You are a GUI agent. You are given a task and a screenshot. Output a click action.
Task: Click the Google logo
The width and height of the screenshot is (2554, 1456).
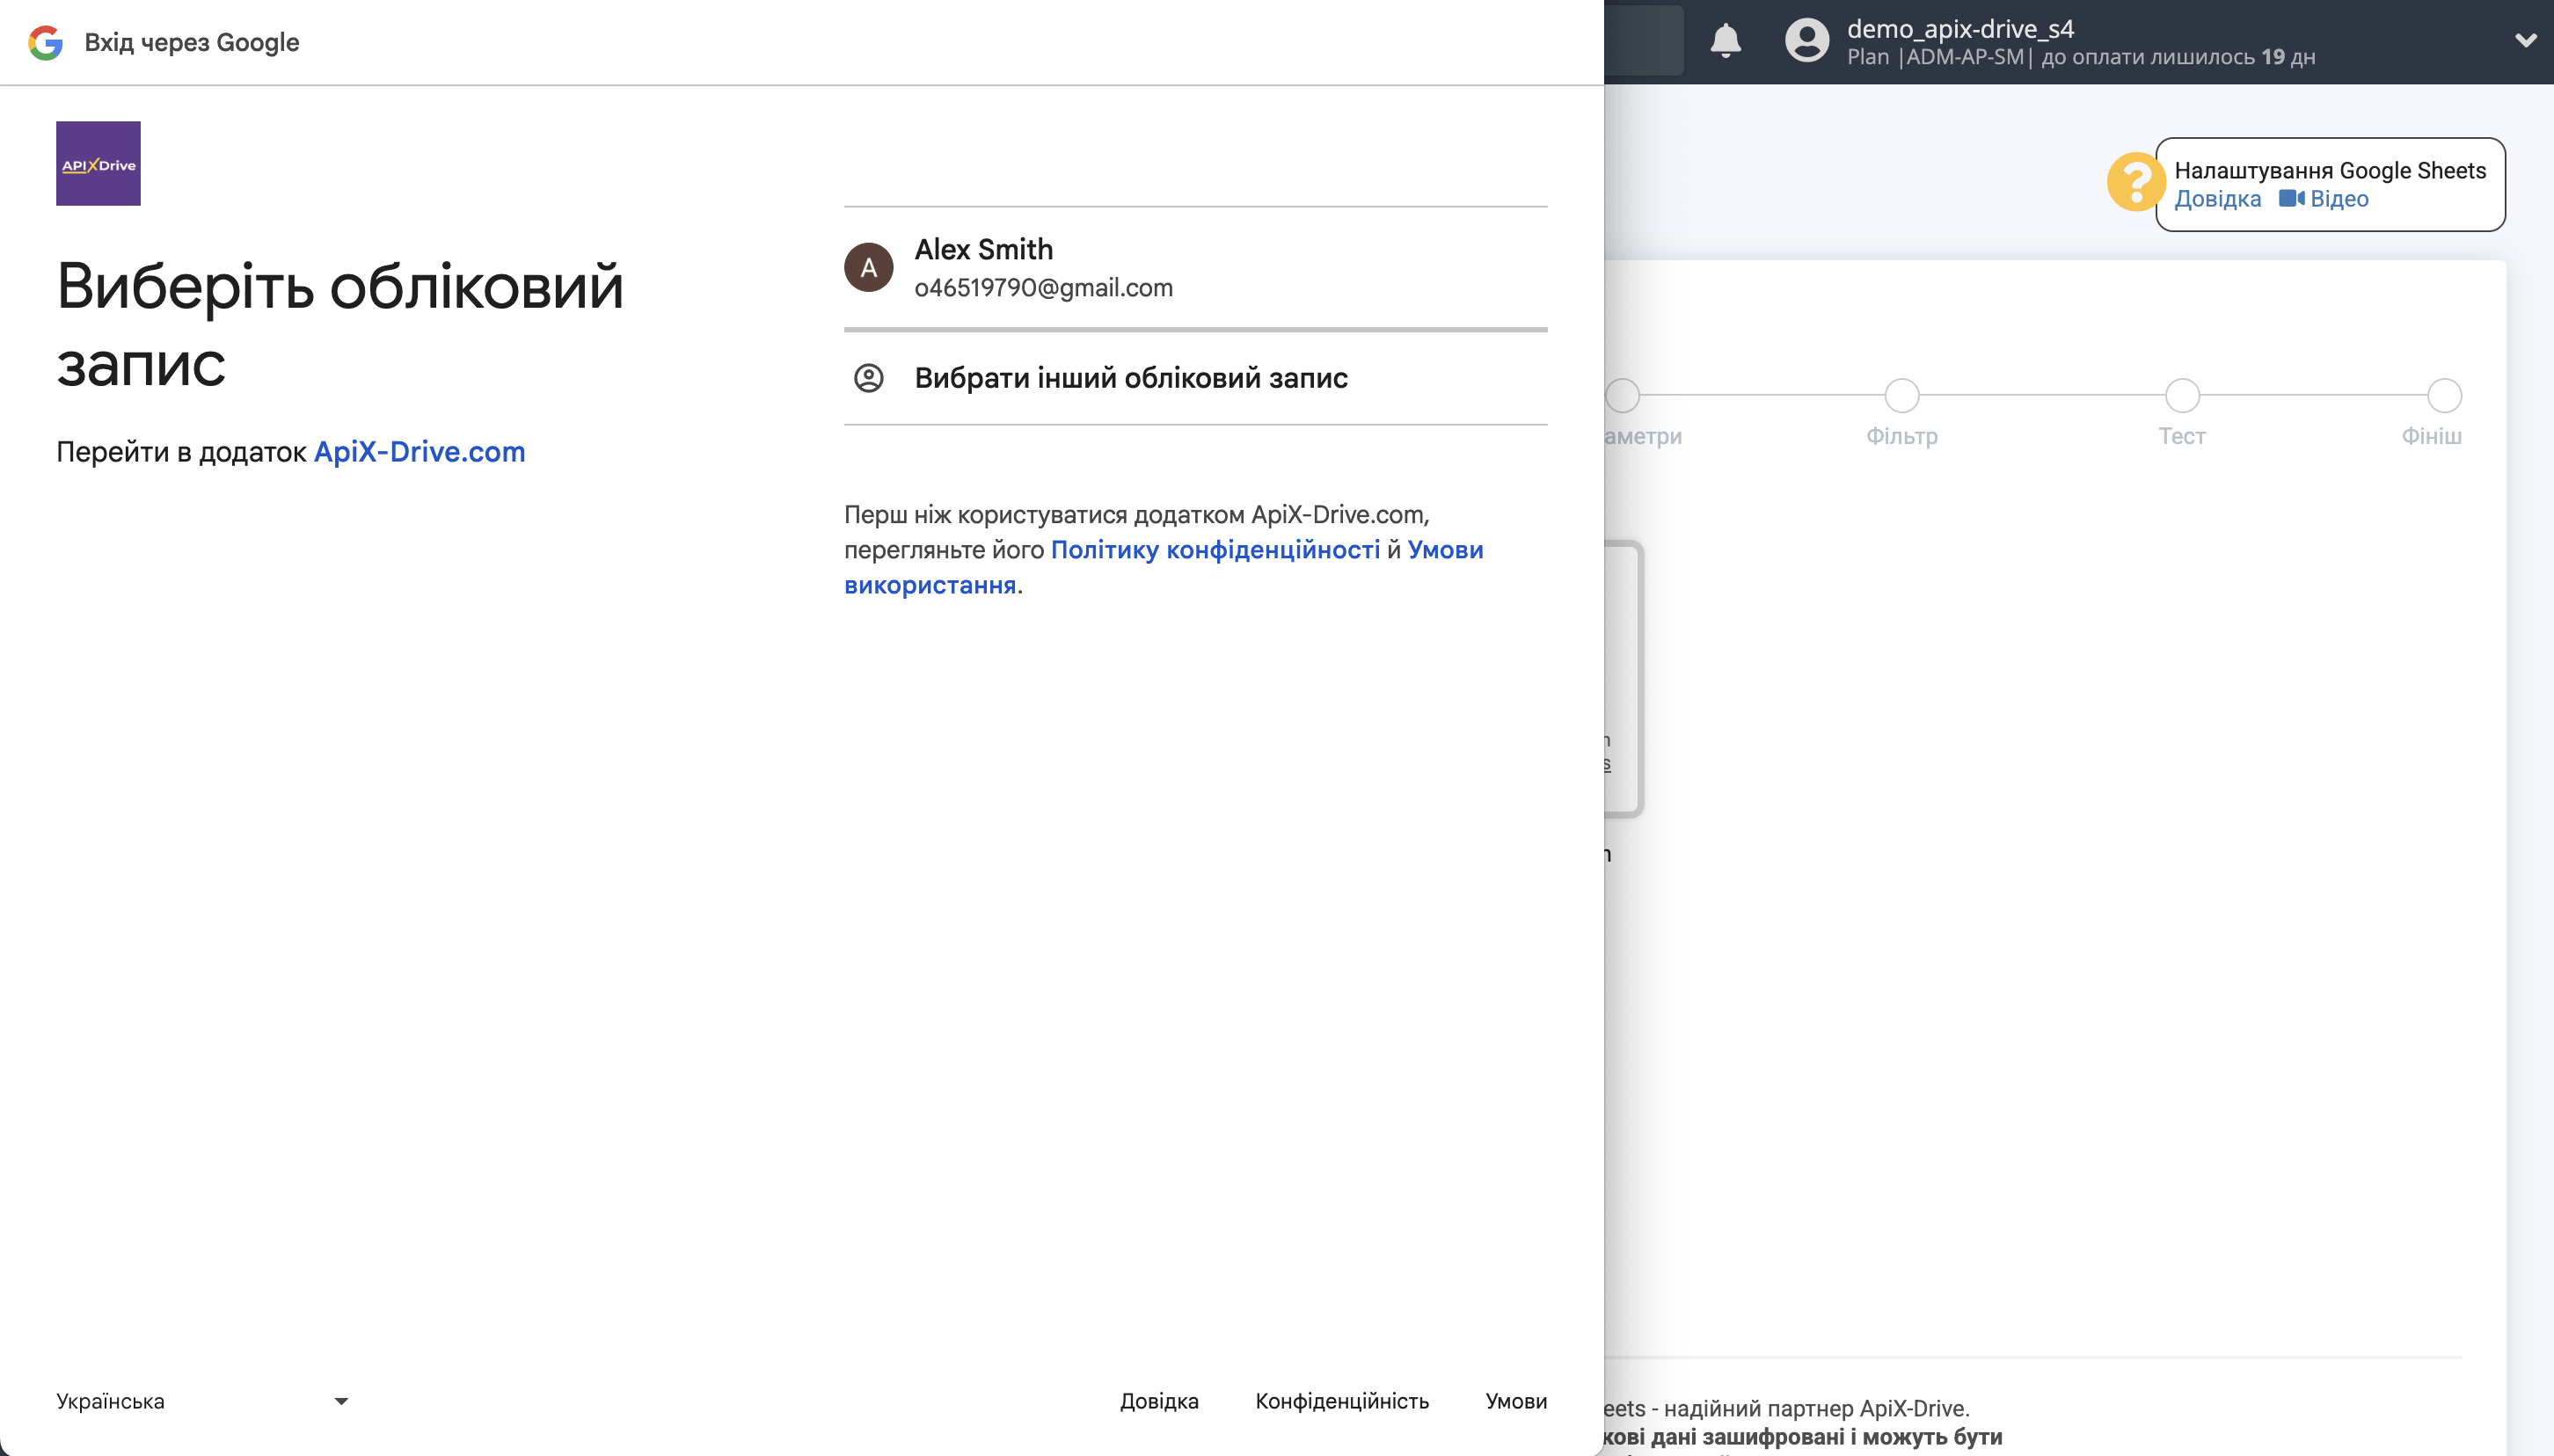(x=44, y=41)
